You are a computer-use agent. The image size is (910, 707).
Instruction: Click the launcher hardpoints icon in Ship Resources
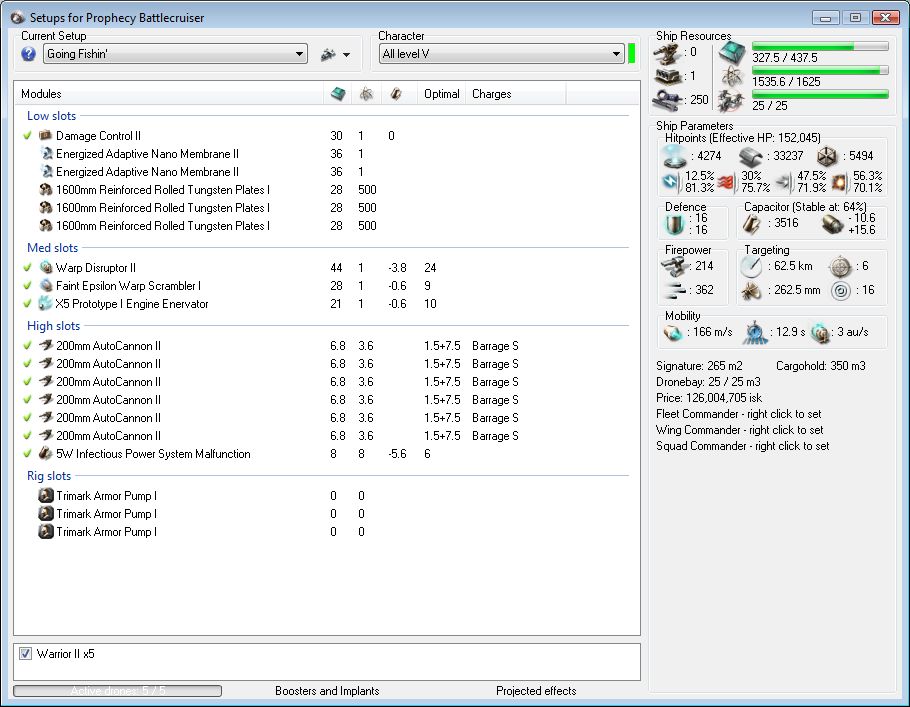click(x=667, y=76)
